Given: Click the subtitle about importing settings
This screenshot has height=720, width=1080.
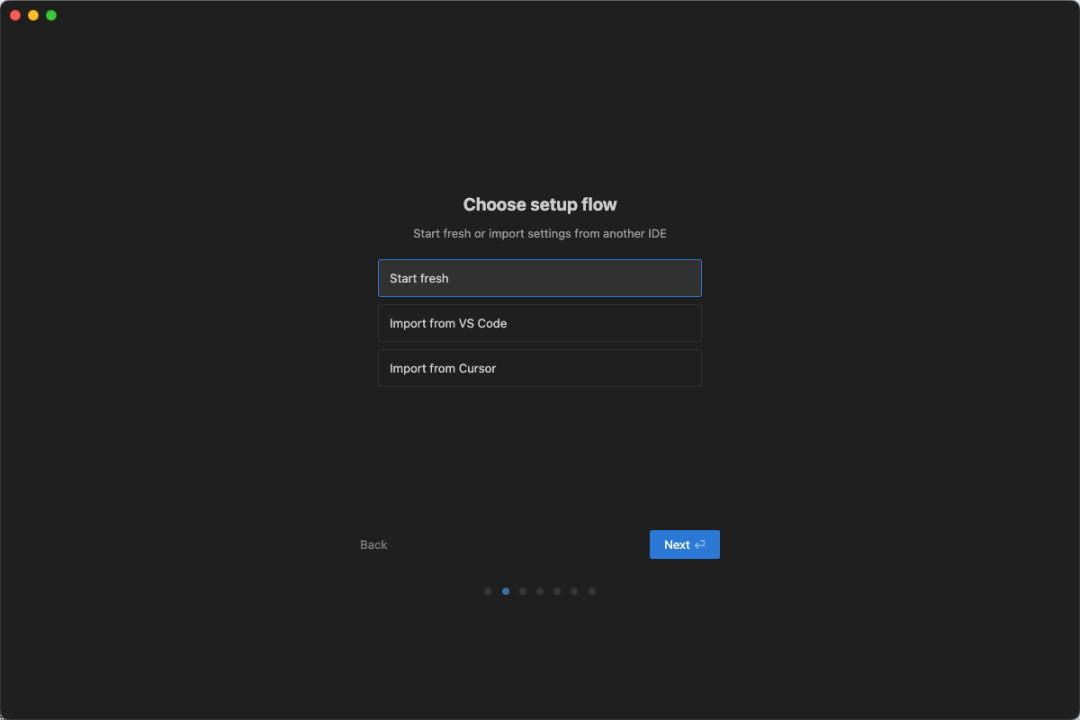Looking at the screenshot, I should [x=539, y=233].
